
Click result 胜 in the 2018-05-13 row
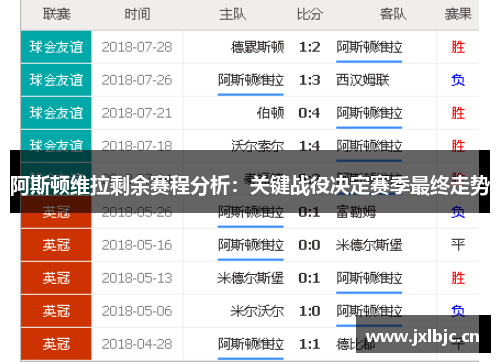pyautogui.click(x=458, y=278)
